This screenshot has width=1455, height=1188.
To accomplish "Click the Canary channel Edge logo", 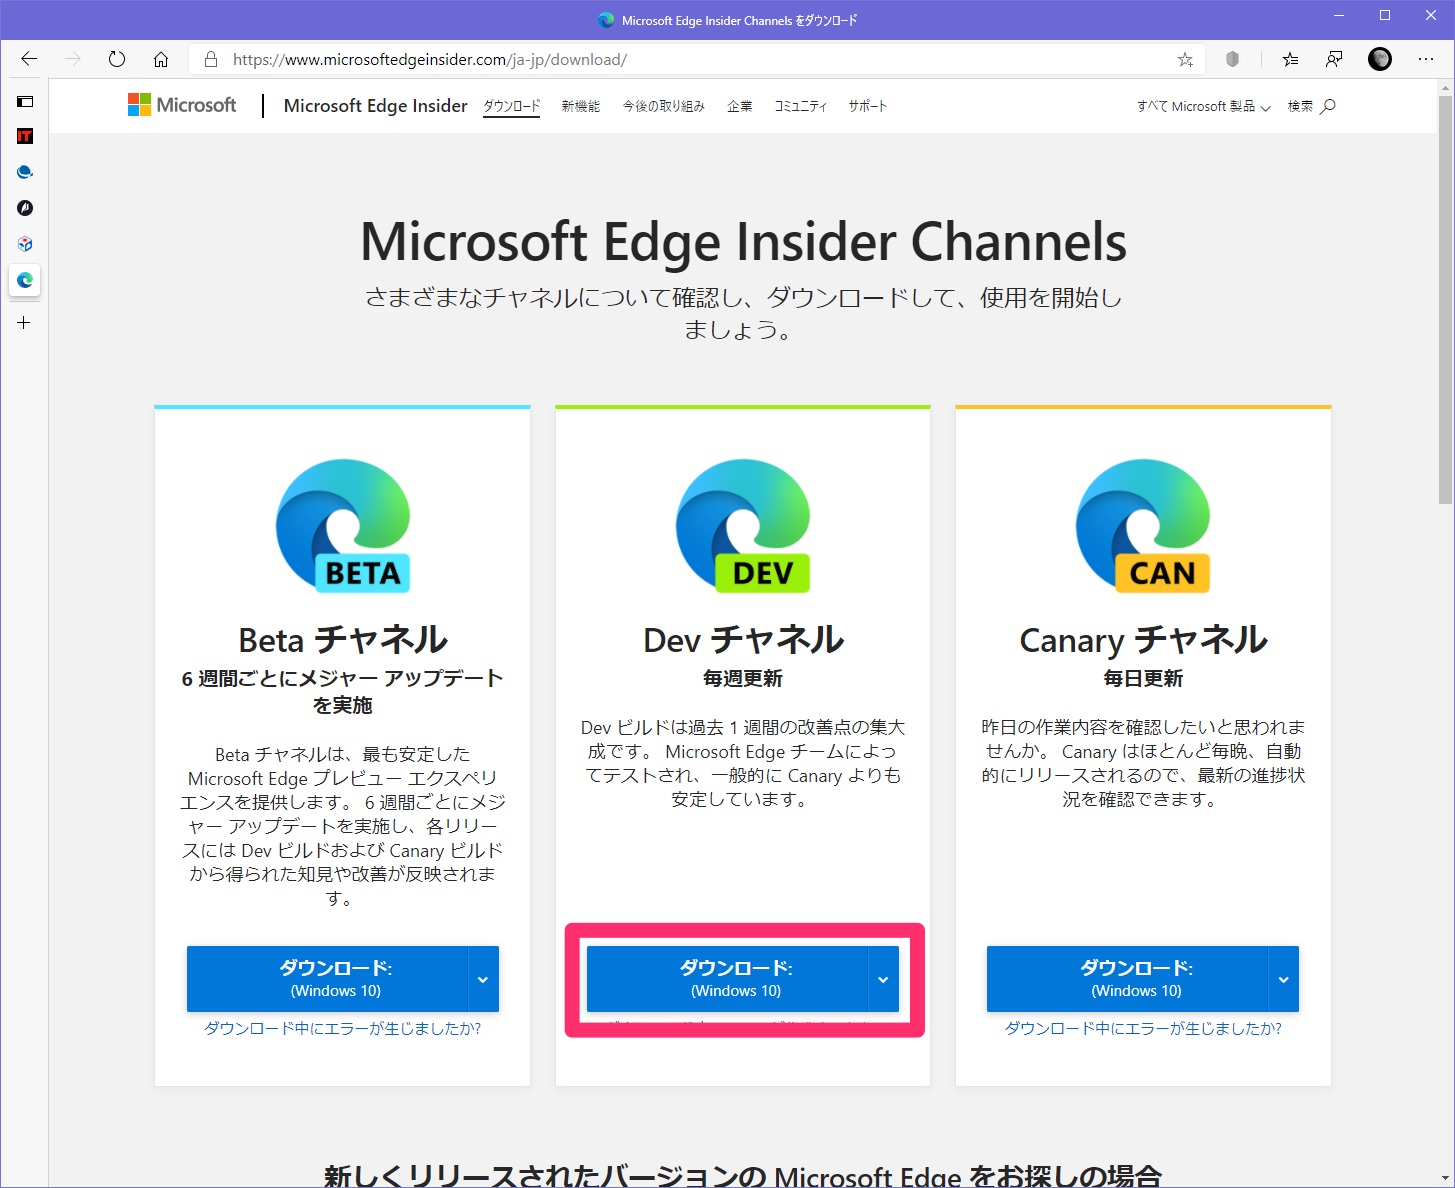I will coord(1143,526).
